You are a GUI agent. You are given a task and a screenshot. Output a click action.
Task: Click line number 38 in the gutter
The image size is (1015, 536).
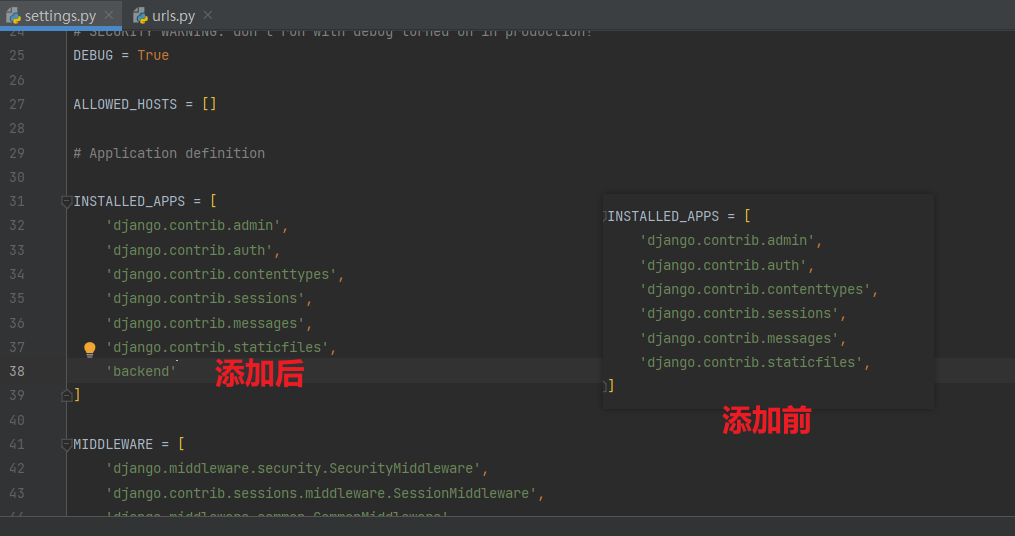(17, 372)
